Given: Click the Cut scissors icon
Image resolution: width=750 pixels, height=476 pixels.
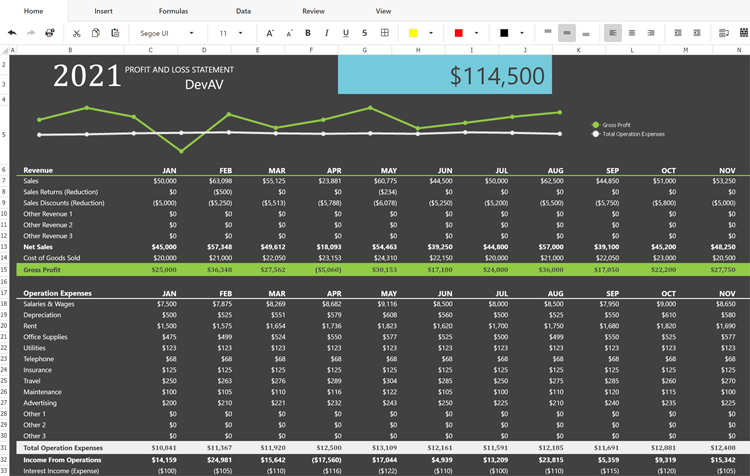Looking at the screenshot, I should pyautogui.click(x=77, y=33).
